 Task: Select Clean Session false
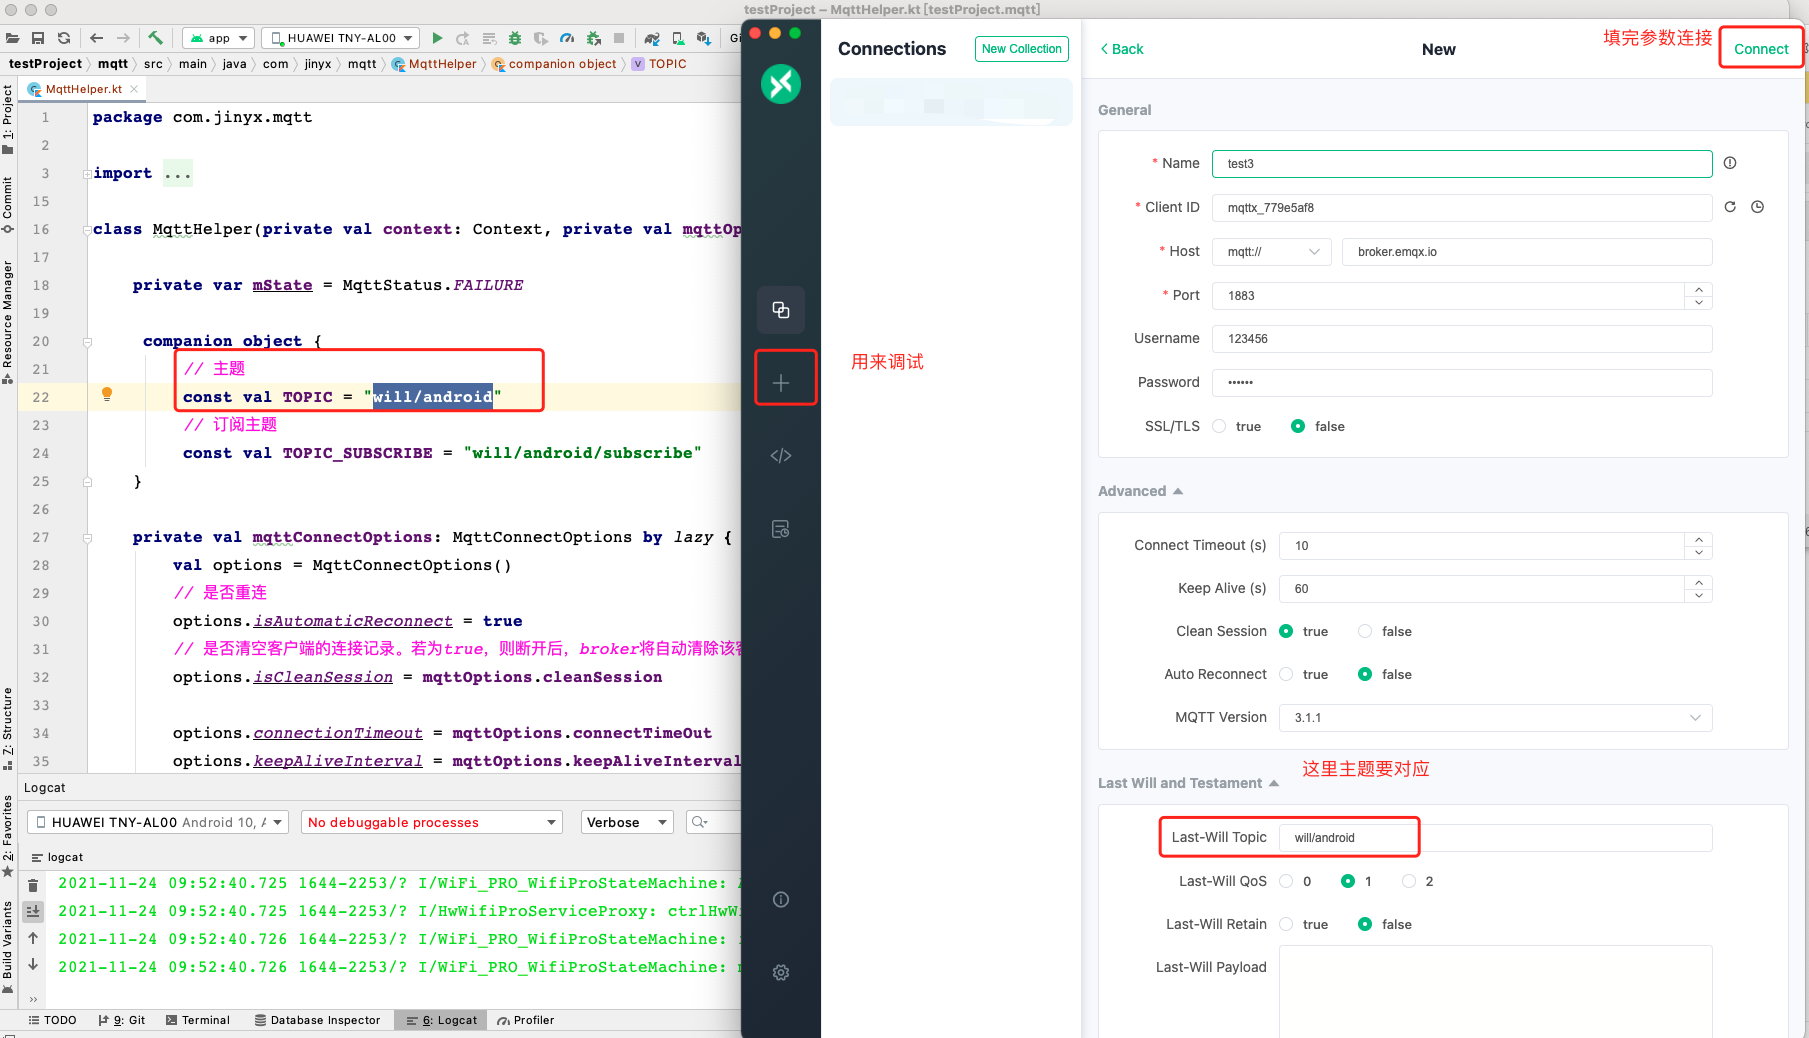tap(1365, 631)
